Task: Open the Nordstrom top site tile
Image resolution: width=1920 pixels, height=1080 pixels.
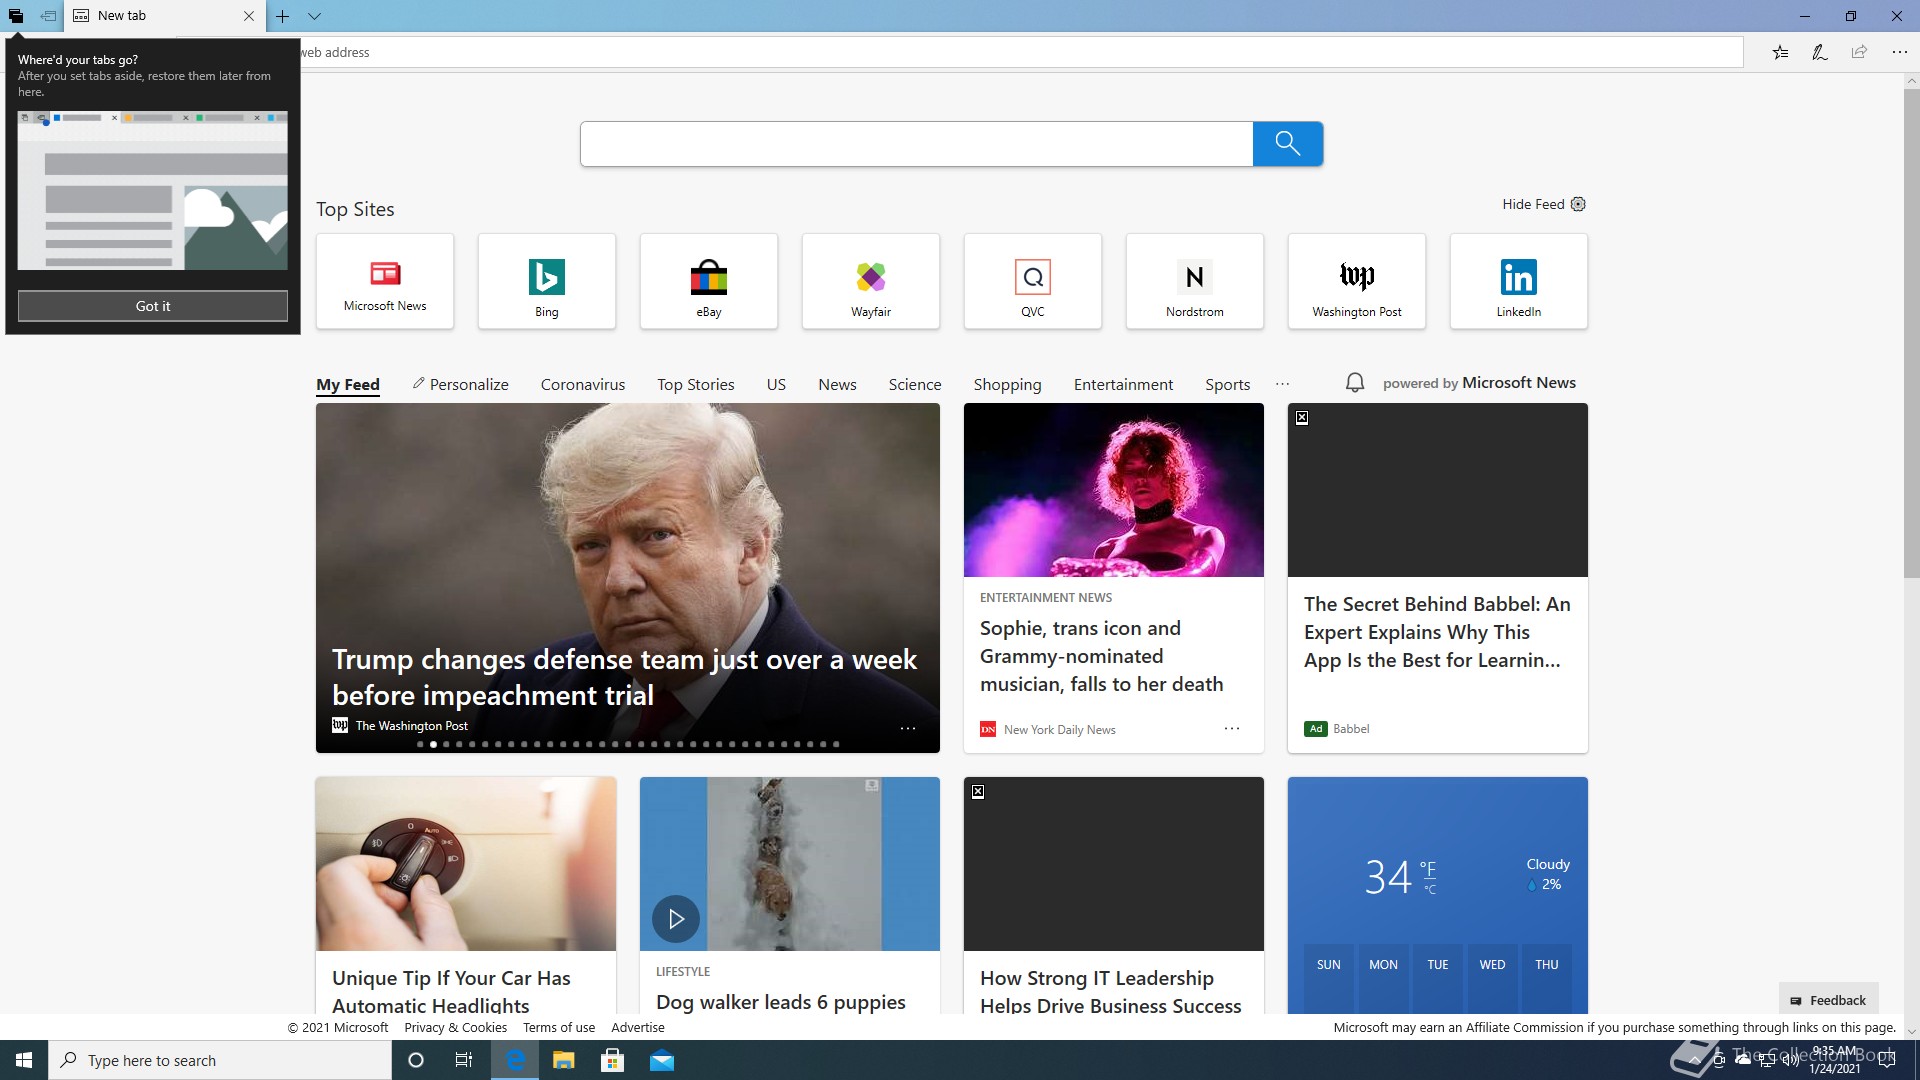Action: coord(1195,281)
